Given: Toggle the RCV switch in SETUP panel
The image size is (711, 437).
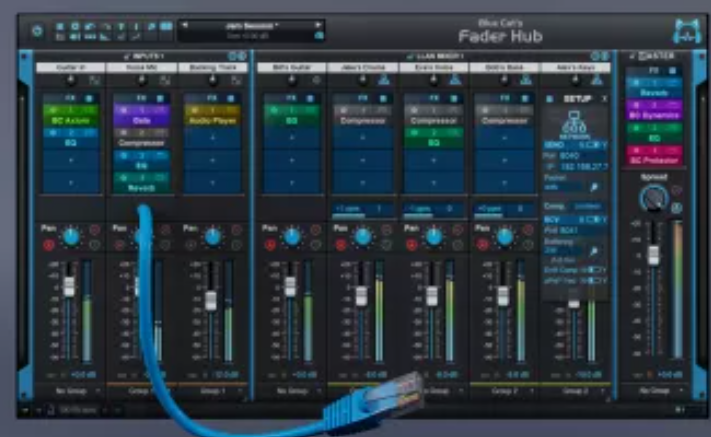Looking at the screenshot, I should (593, 220).
